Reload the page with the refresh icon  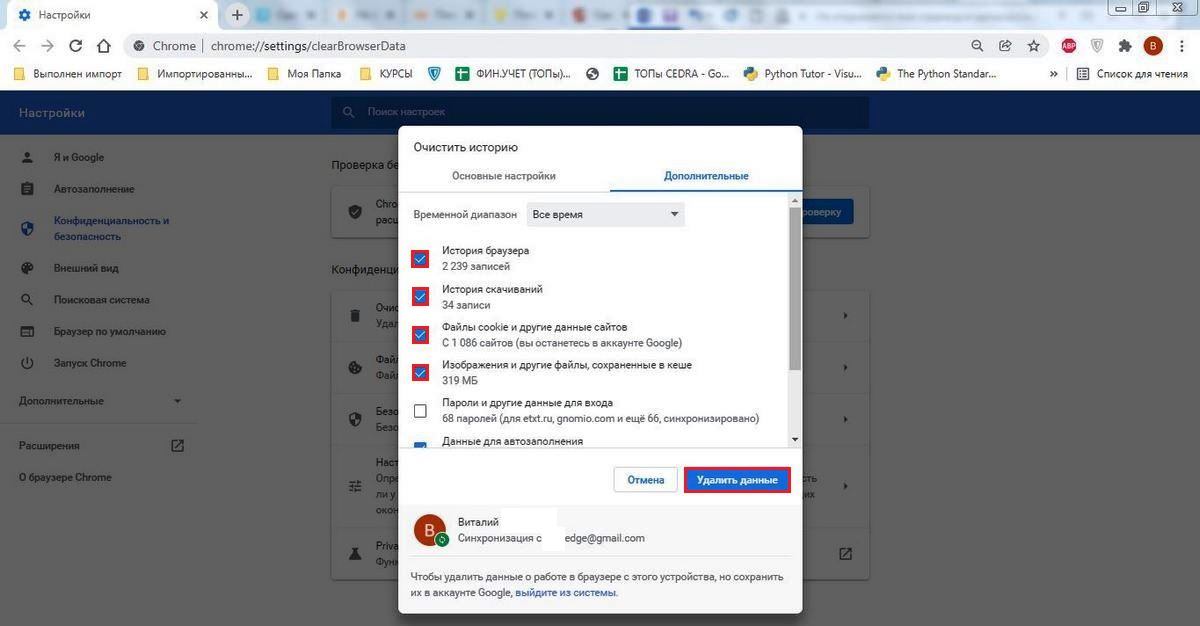(75, 46)
